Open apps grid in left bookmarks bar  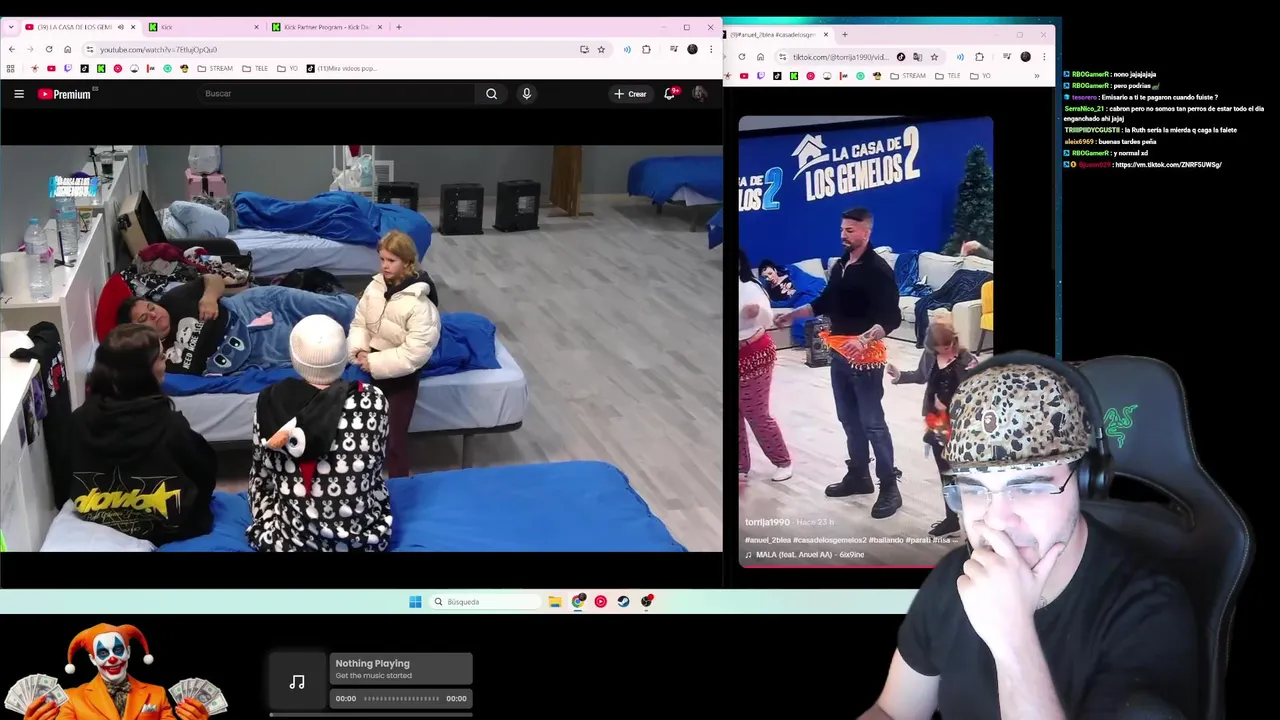click(11, 68)
